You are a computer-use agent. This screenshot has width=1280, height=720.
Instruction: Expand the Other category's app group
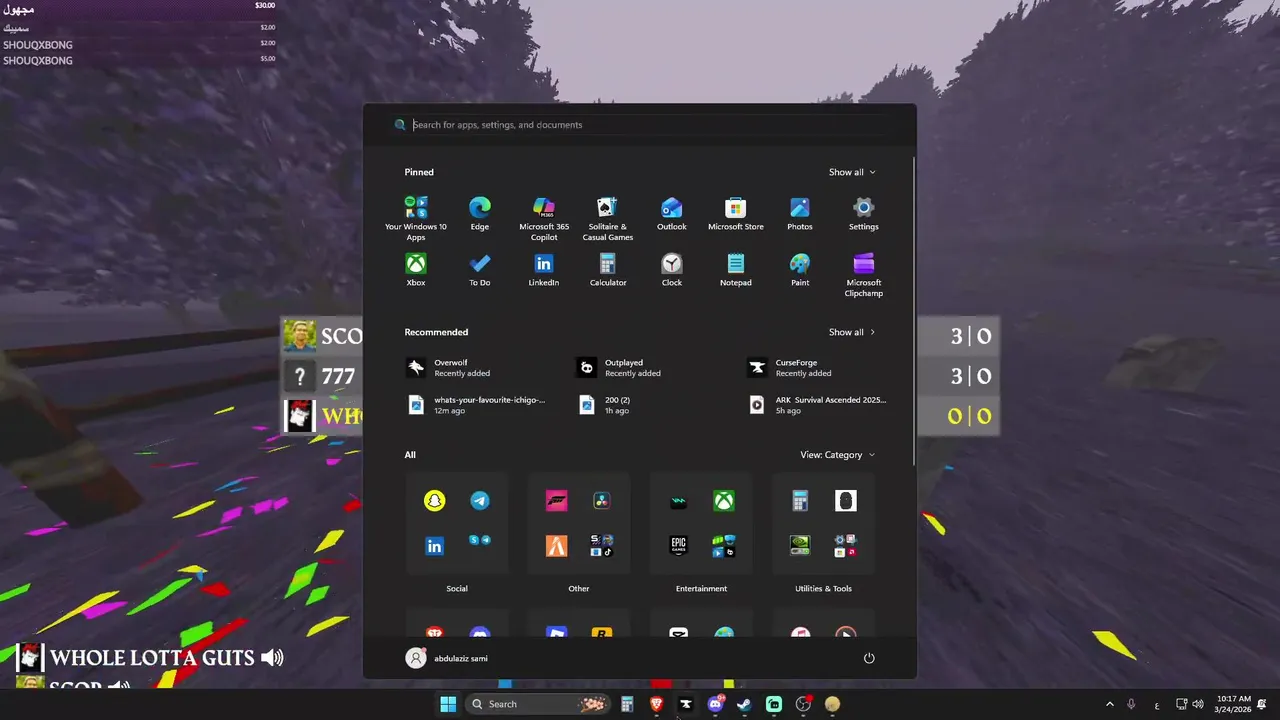coord(602,546)
